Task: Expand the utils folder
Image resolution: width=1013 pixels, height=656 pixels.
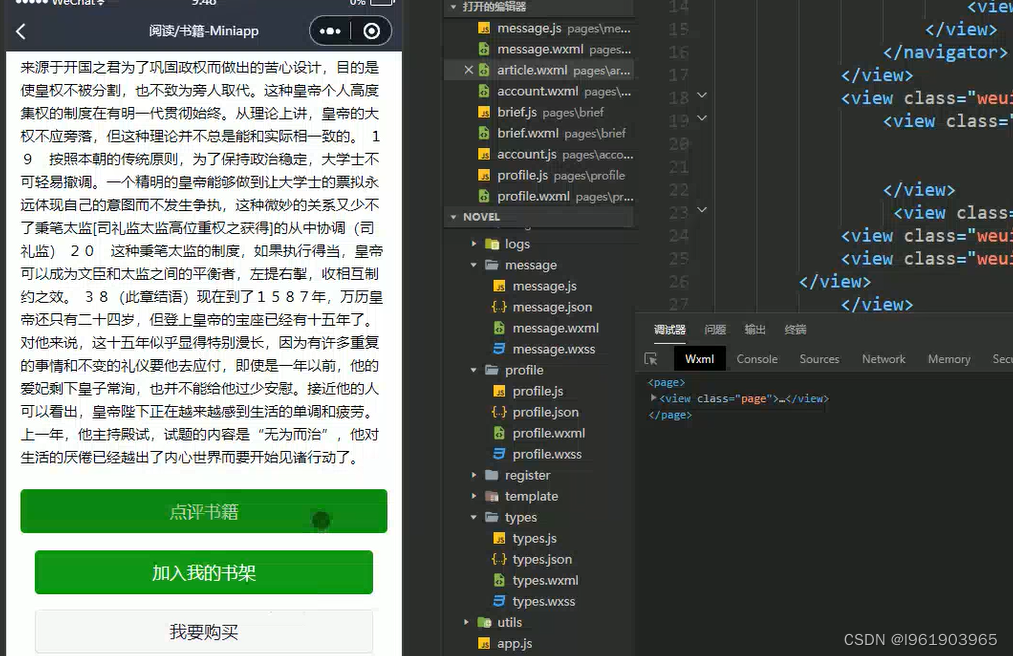Action: 466,622
